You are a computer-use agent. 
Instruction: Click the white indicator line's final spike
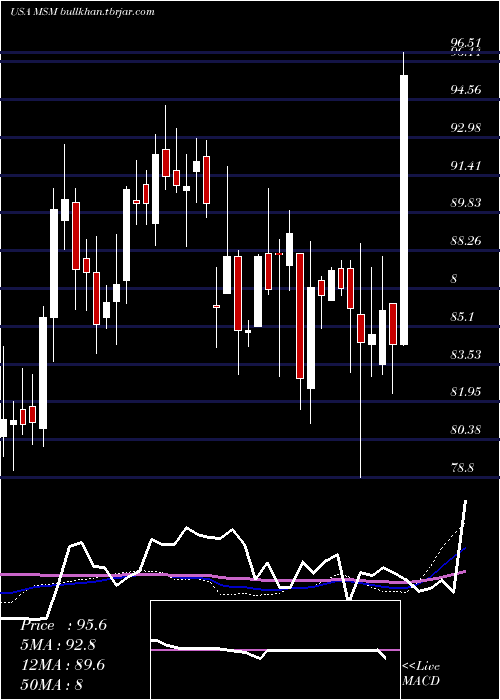pyautogui.click(x=461, y=546)
